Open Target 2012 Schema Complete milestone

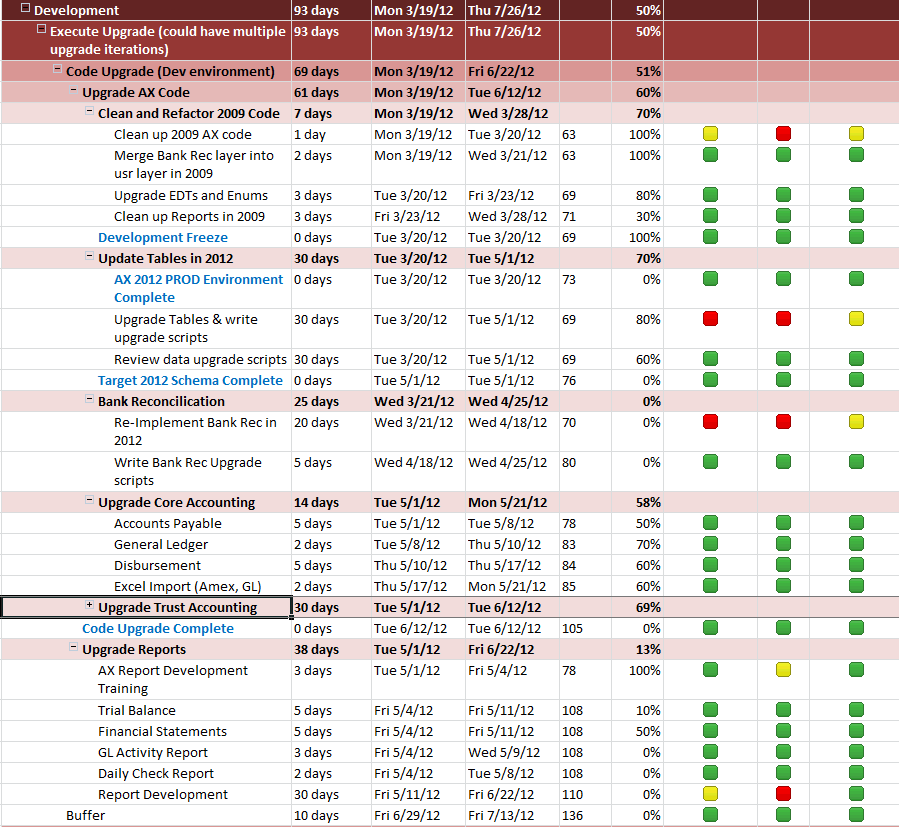[x=190, y=380]
